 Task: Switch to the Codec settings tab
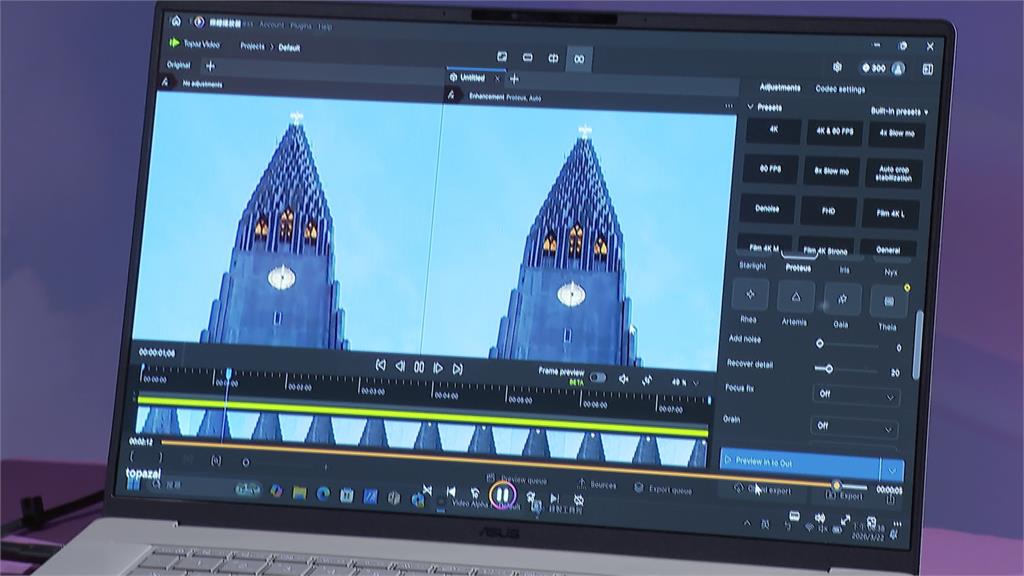(x=840, y=89)
